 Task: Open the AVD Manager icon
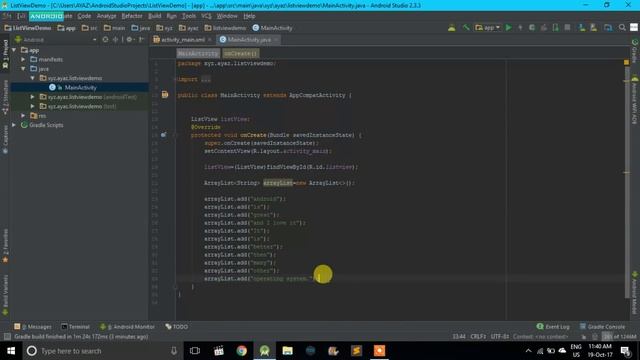click(593, 28)
